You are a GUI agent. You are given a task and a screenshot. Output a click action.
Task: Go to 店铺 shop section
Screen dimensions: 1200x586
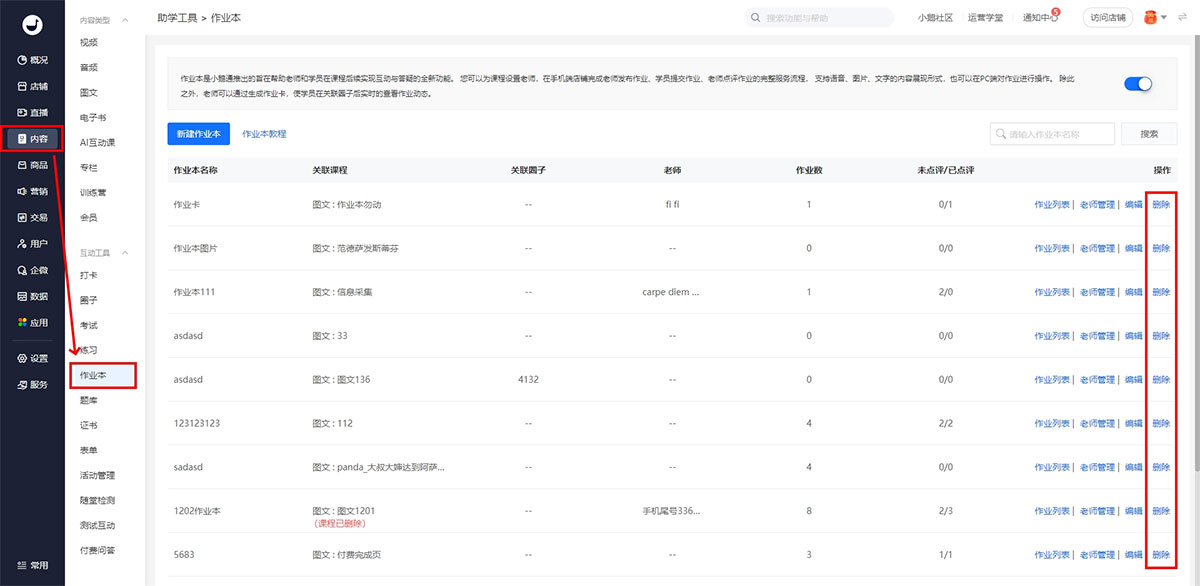coord(32,86)
